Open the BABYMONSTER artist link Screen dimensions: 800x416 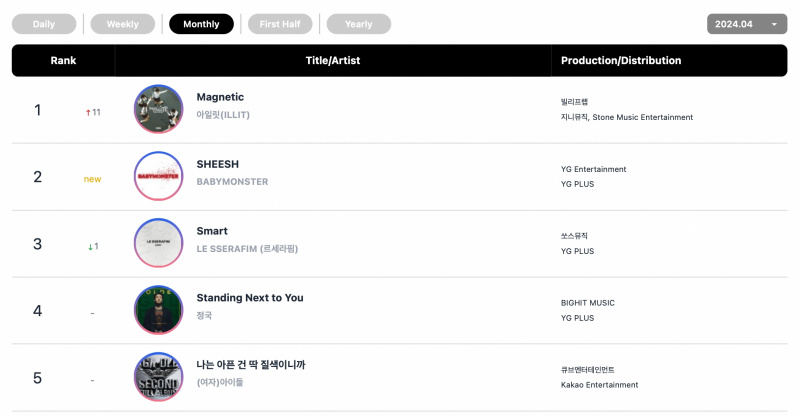tap(232, 182)
